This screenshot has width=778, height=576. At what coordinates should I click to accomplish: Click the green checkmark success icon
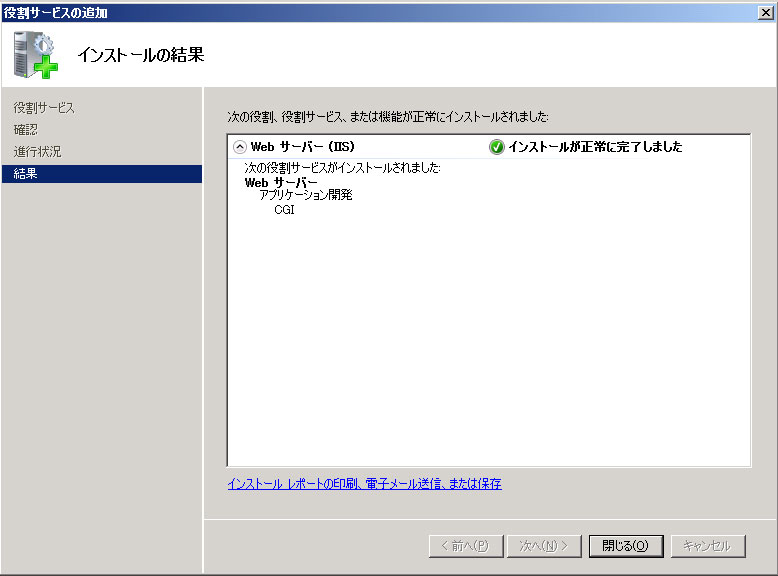pos(496,147)
